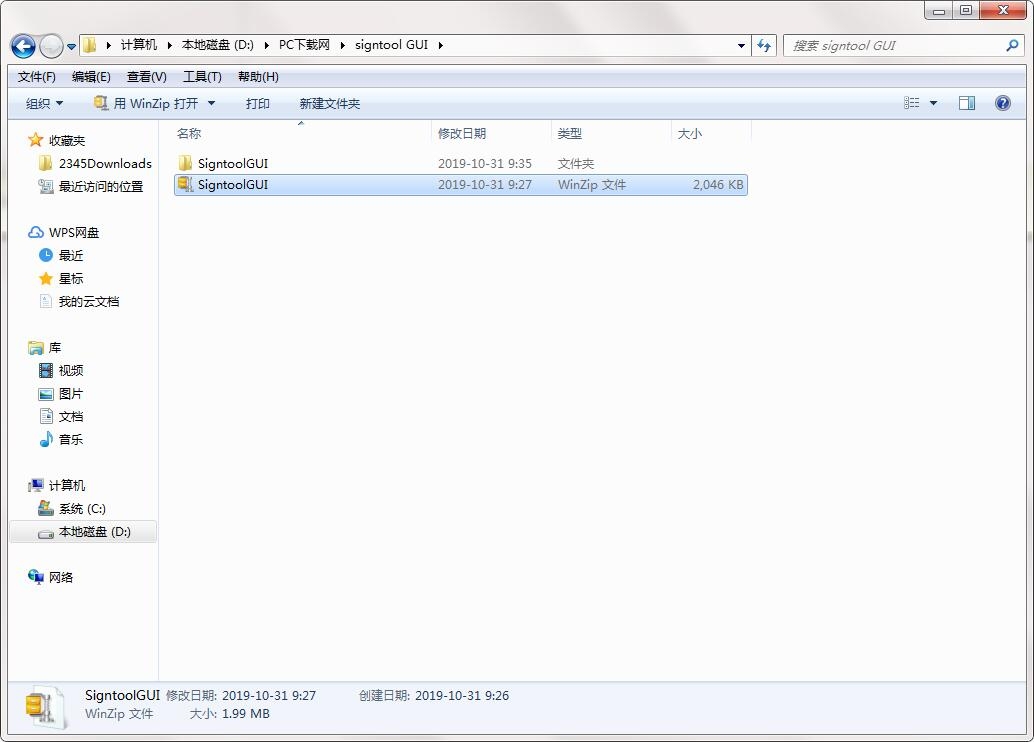Screen dimensions: 1034x742
Task: Select the SigntoolGUI folder row
Action: click(460, 164)
